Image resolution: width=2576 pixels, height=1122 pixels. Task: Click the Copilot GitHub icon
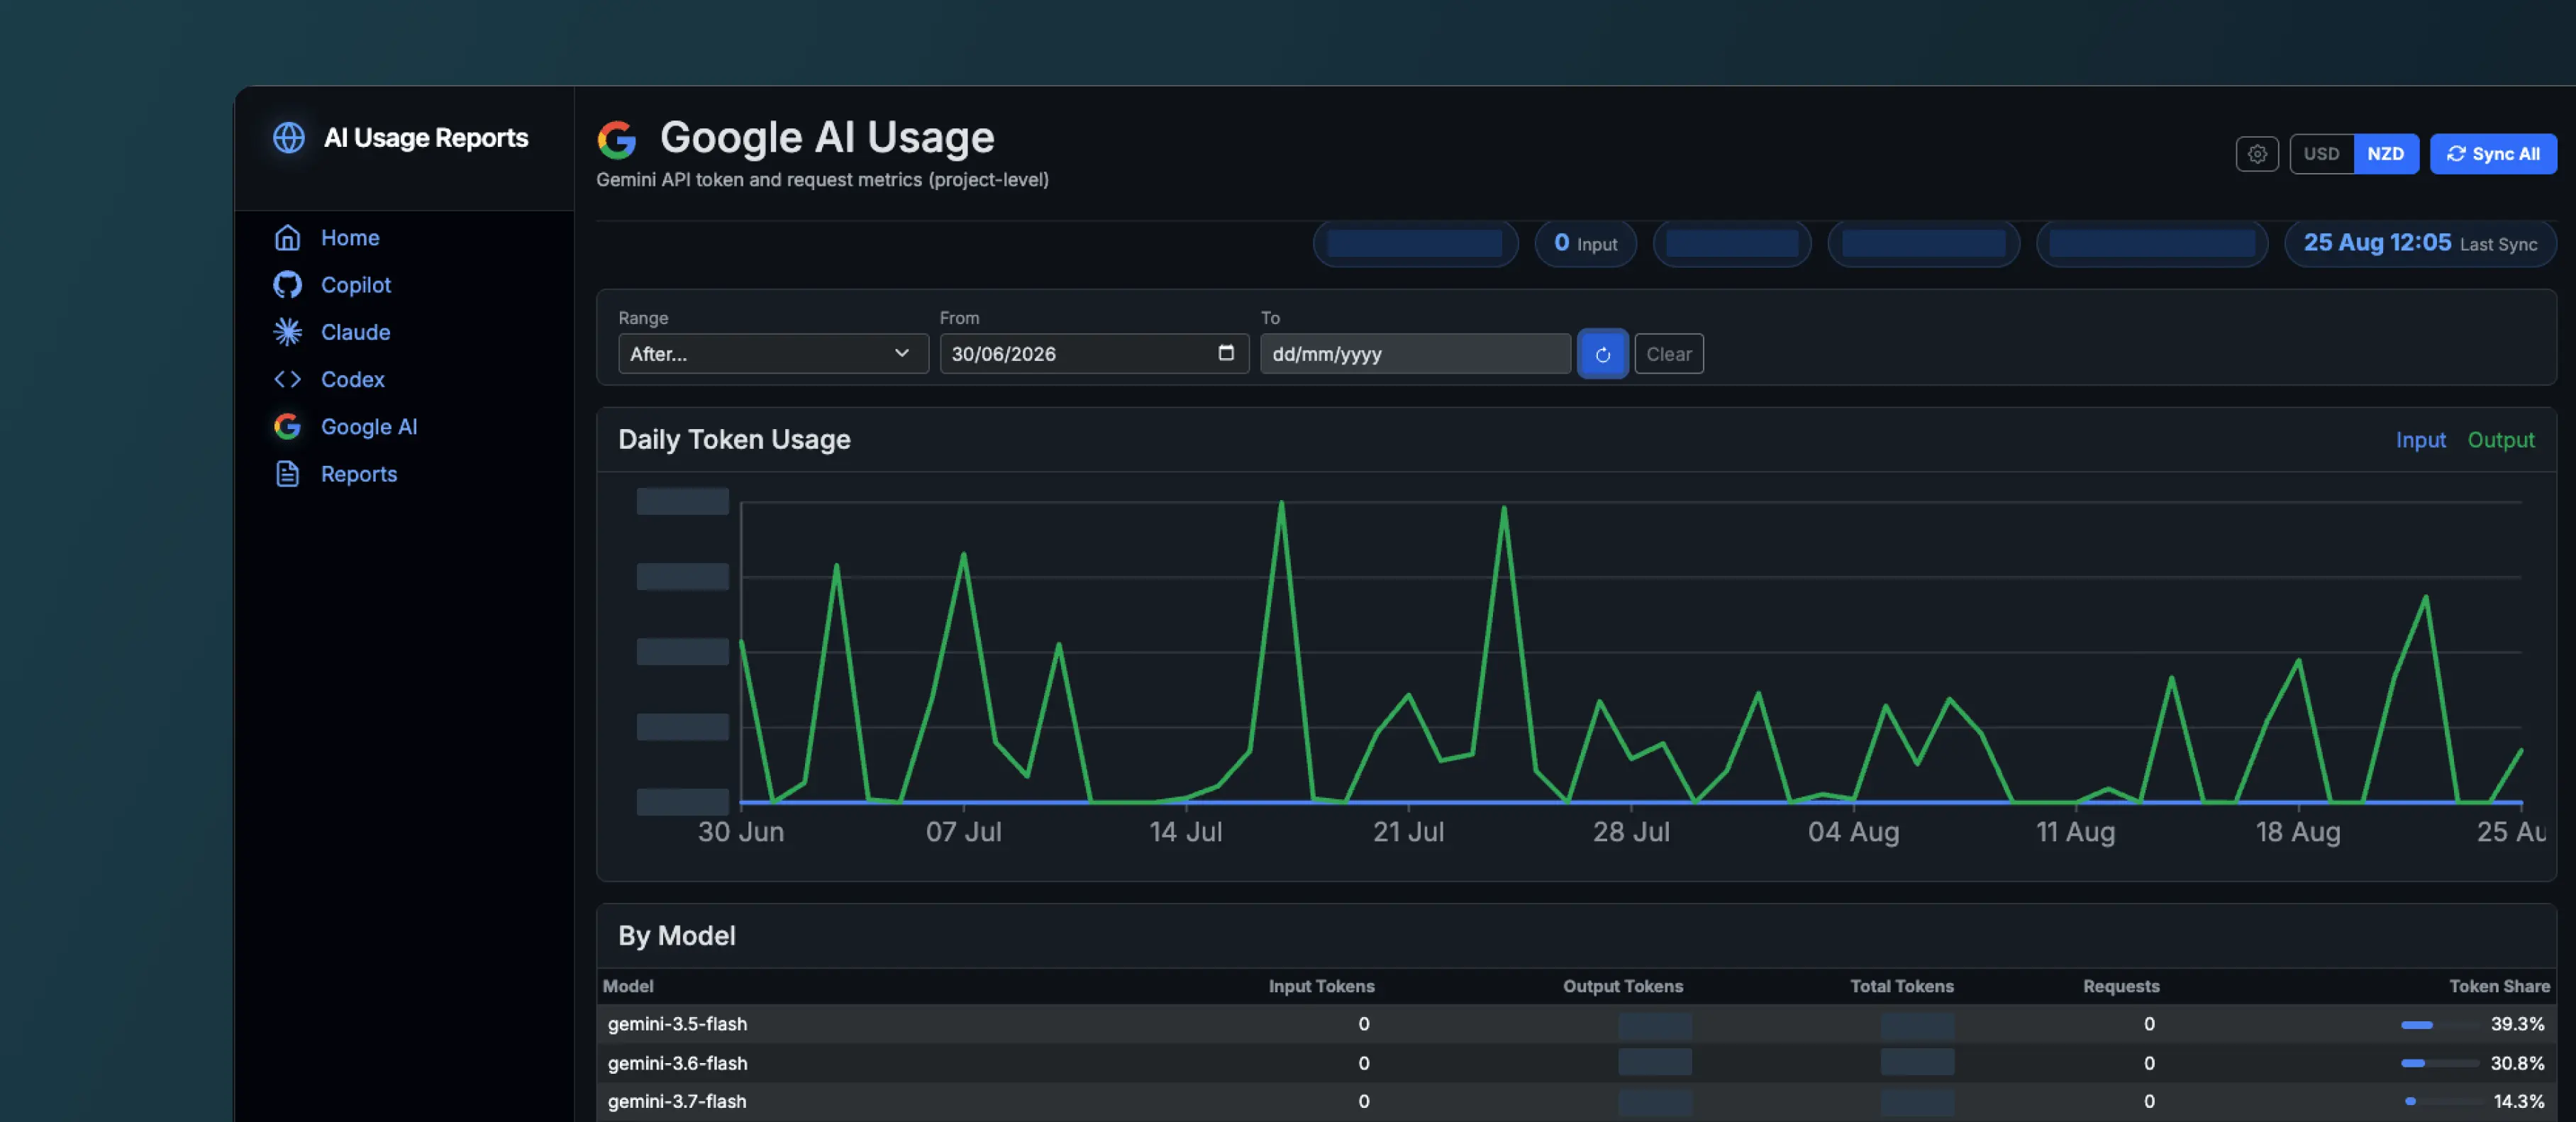click(x=287, y=285)
